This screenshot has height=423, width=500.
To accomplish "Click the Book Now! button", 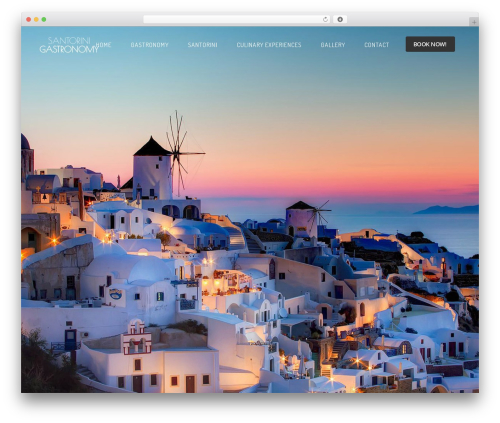I will pyautogui.click(x=430, y=44).
